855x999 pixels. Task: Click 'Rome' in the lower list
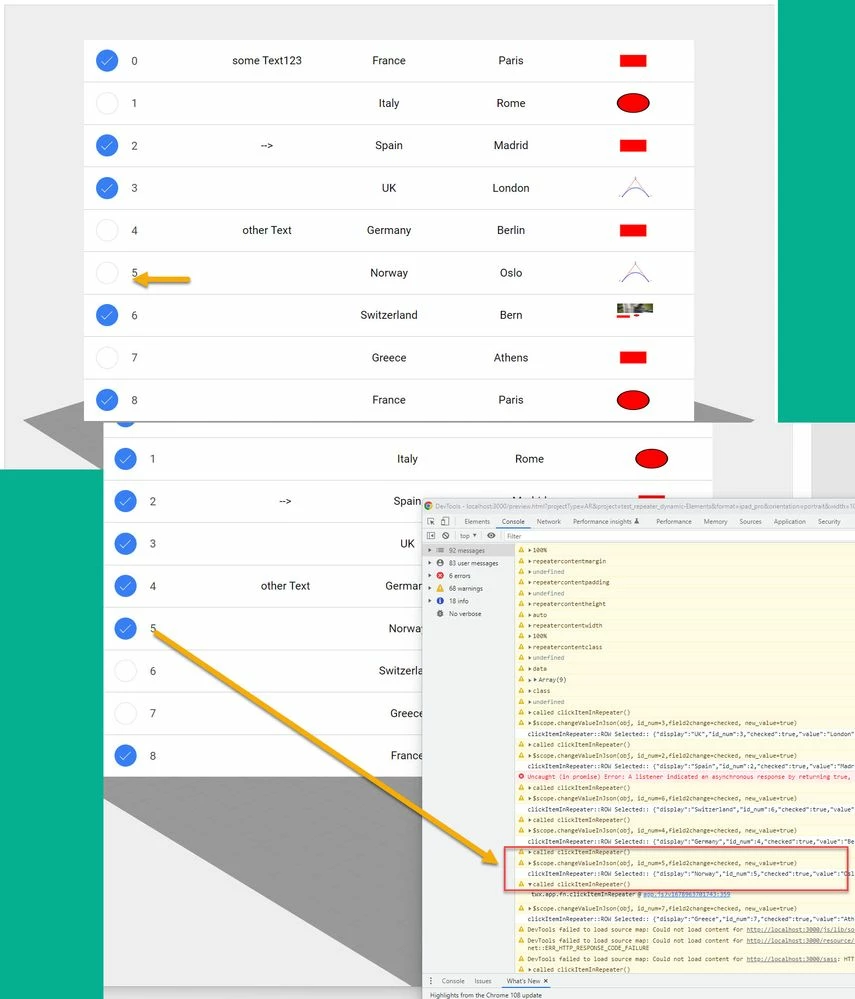point(529,459)
